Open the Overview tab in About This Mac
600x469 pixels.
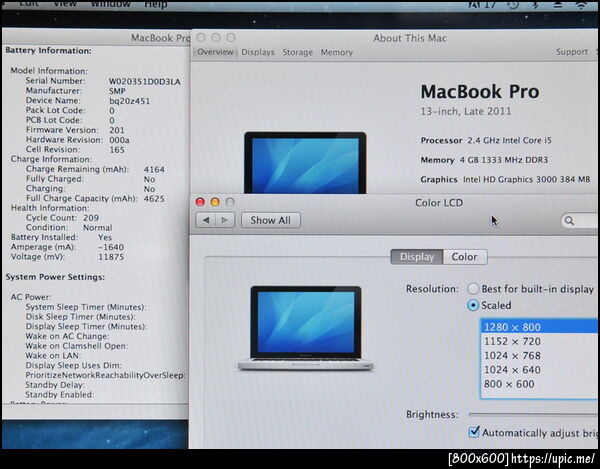(x=215, y=52)
